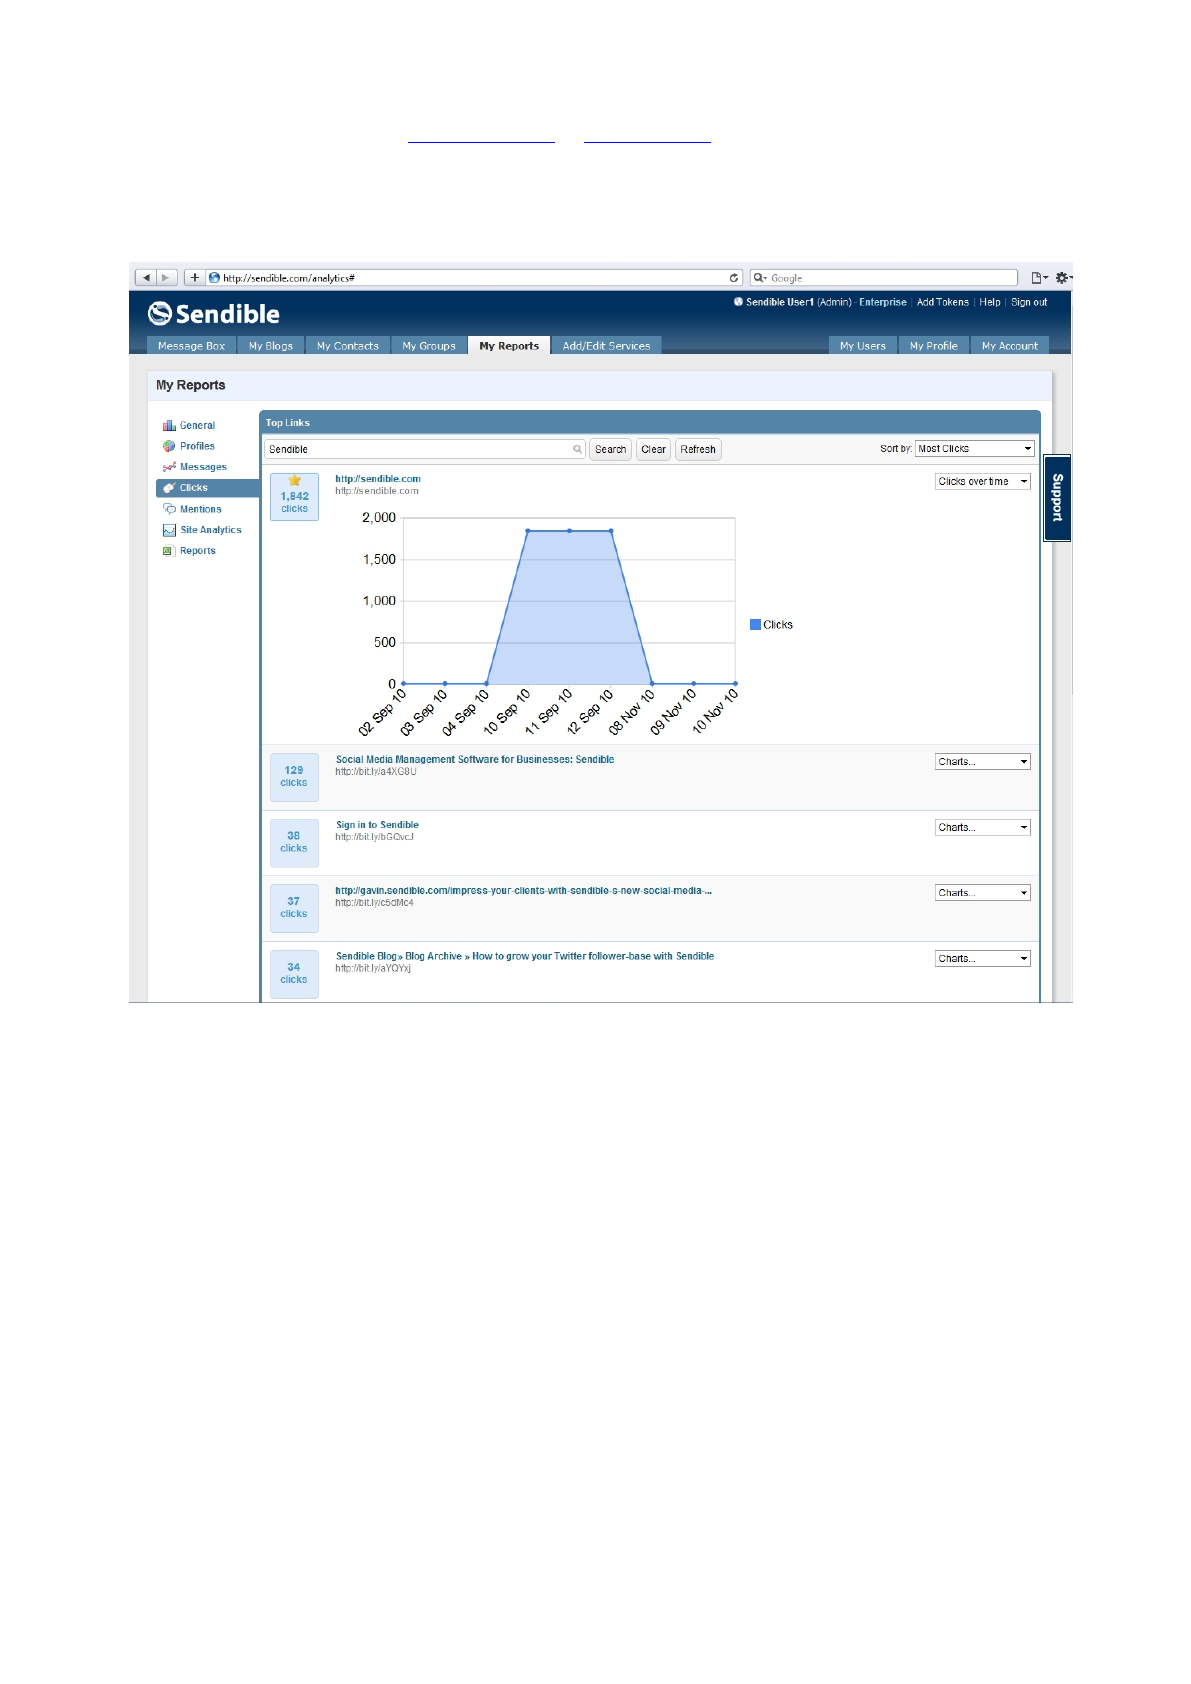Click the Top Links panel header

(x=650, y=423)
